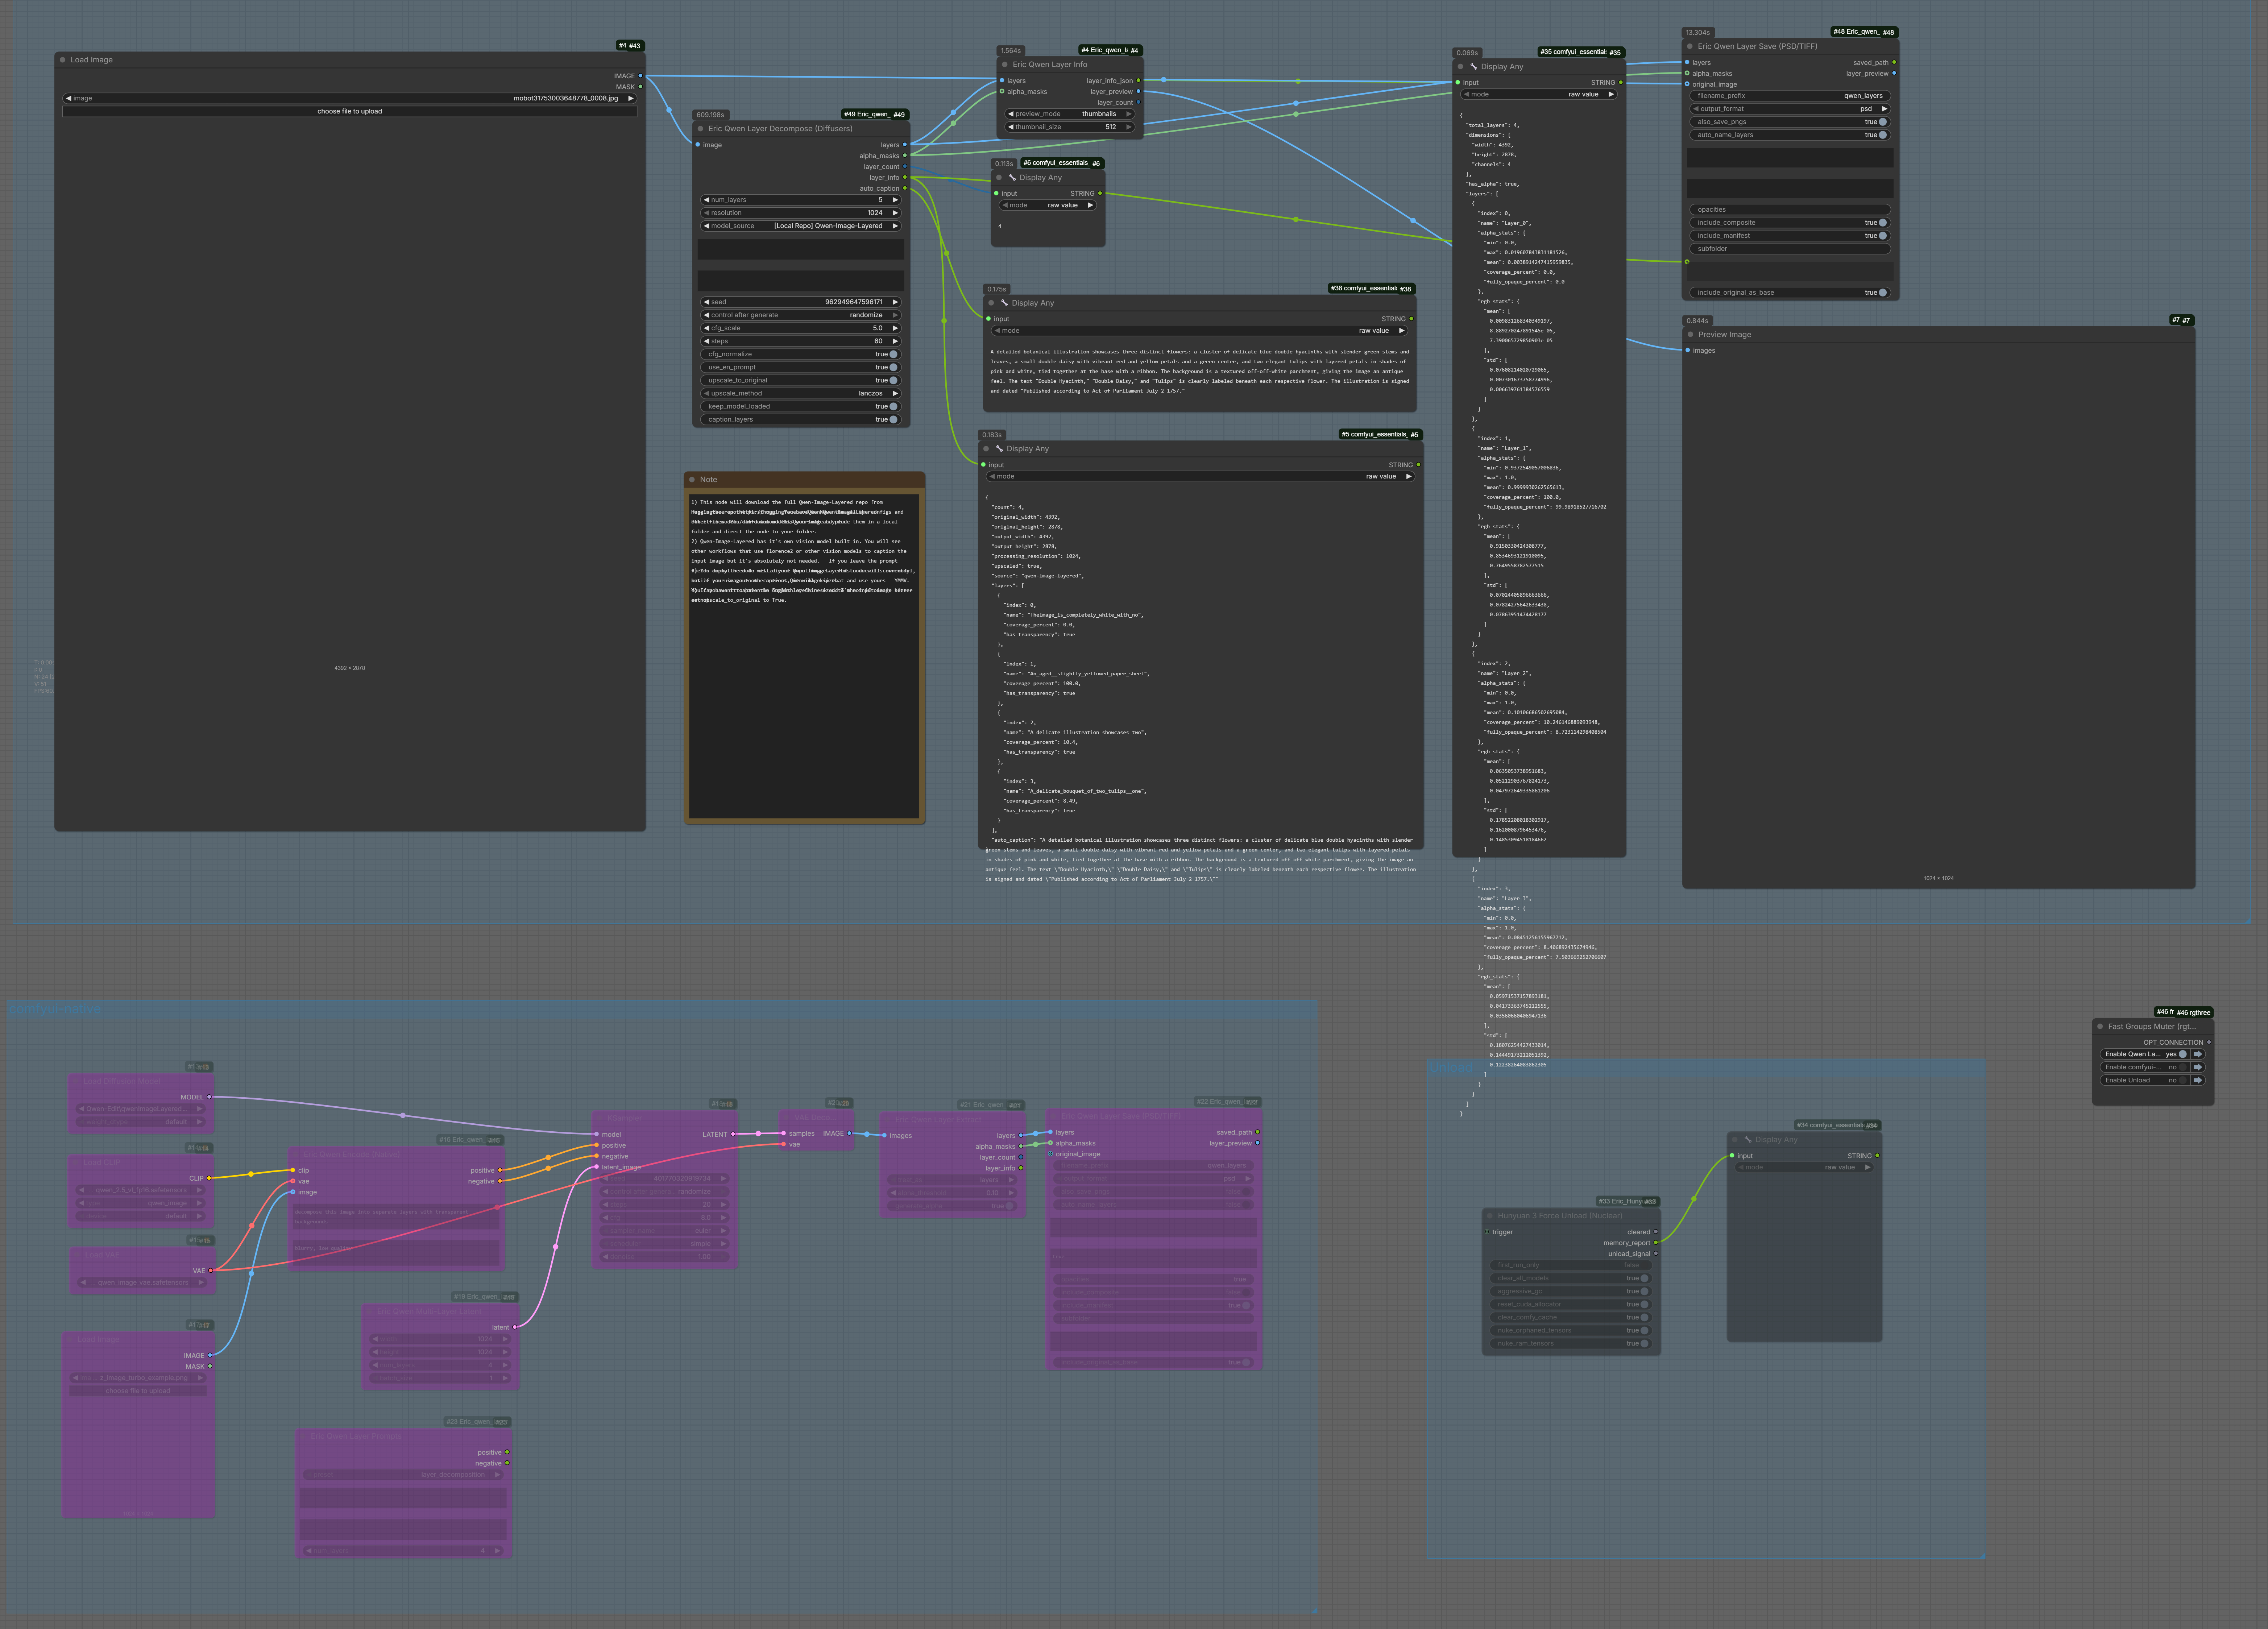Increase num_layers with right arrow
This screenshot has height=1629, width=2268.
tap(895, 200)
